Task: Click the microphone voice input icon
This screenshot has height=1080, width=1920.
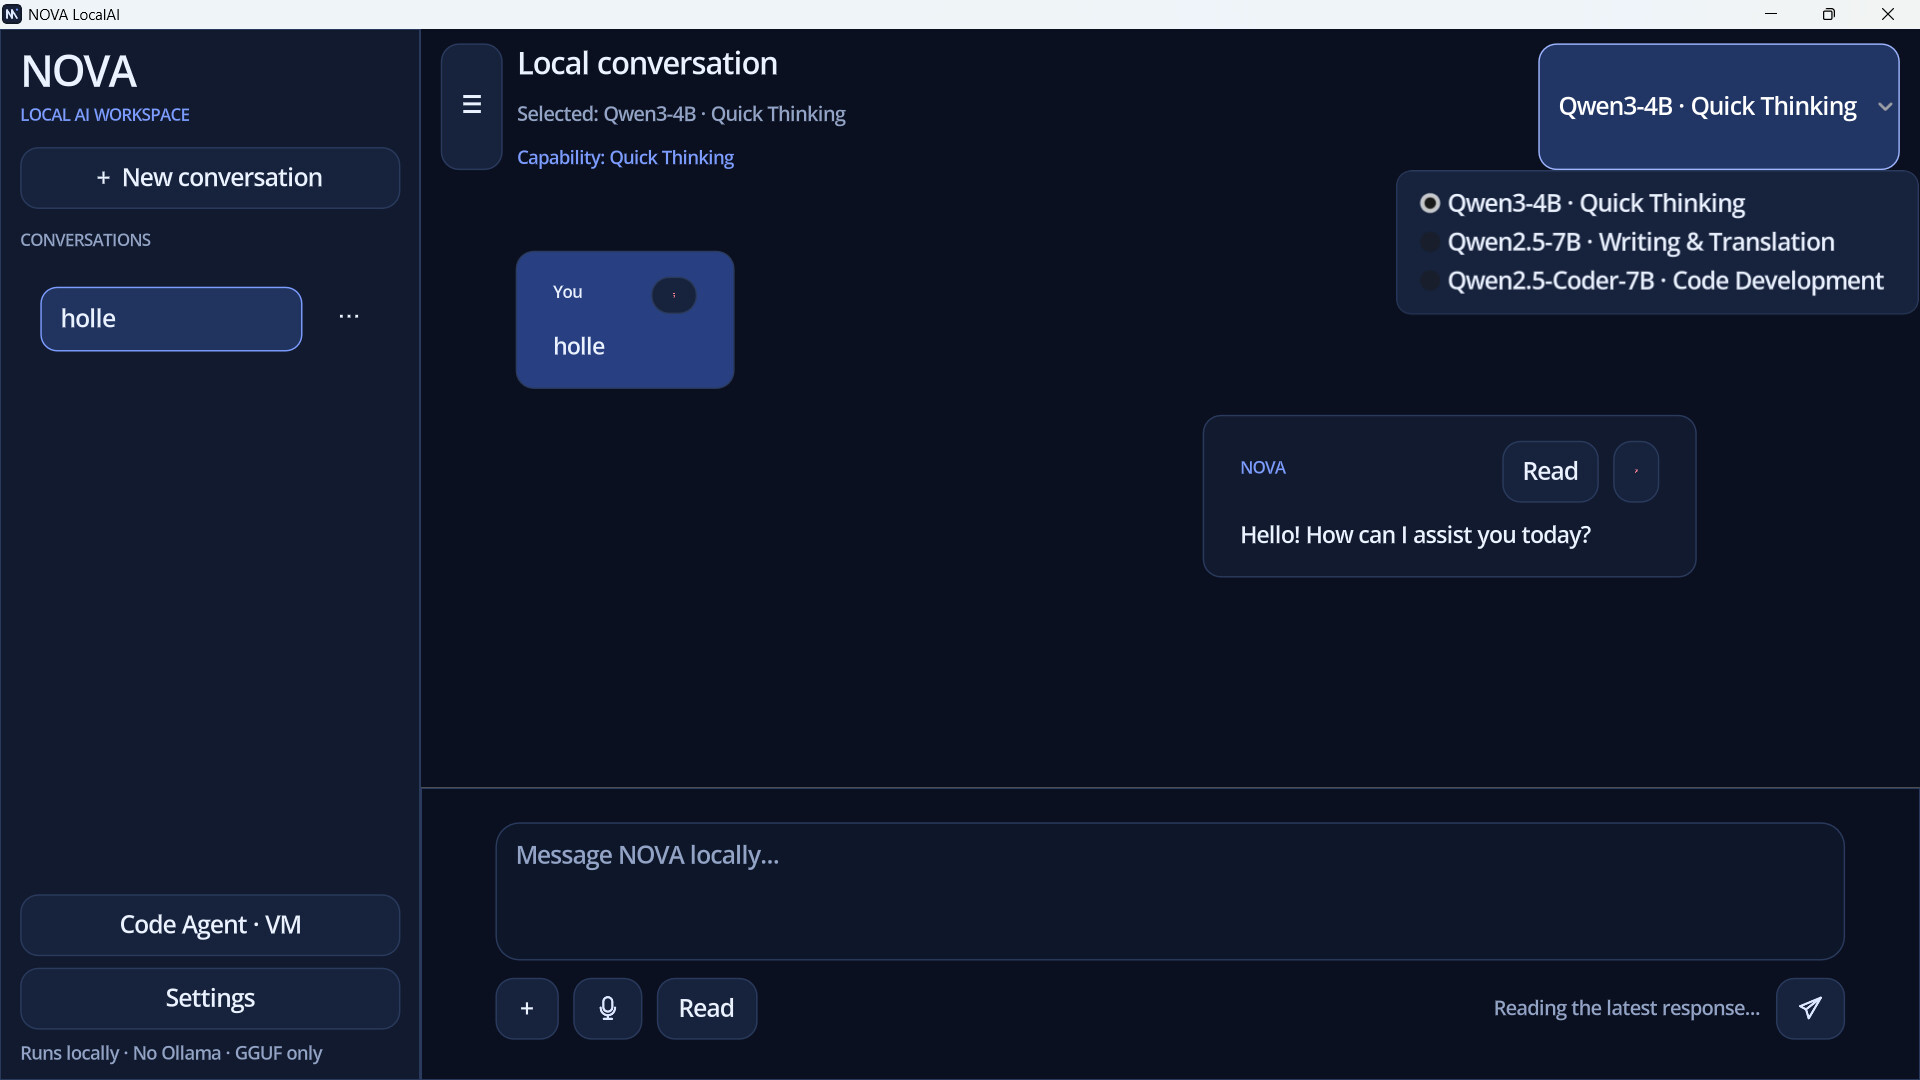Action: pos(607,1008)
